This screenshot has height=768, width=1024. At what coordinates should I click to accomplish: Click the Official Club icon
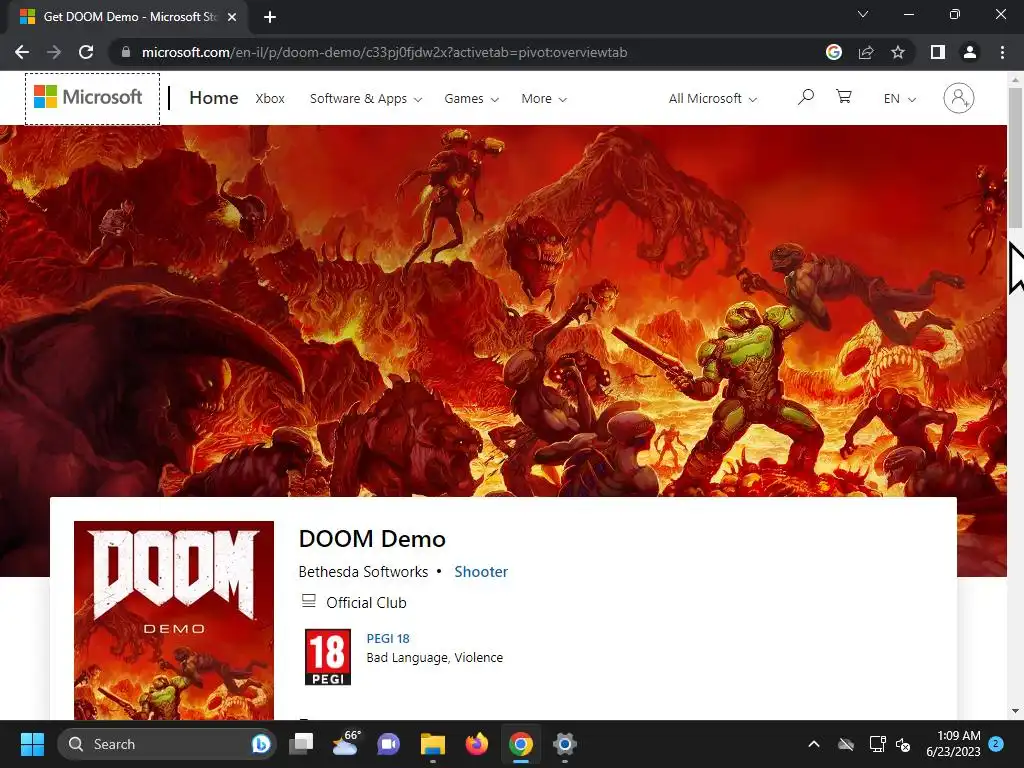click(x=309, y=601)
